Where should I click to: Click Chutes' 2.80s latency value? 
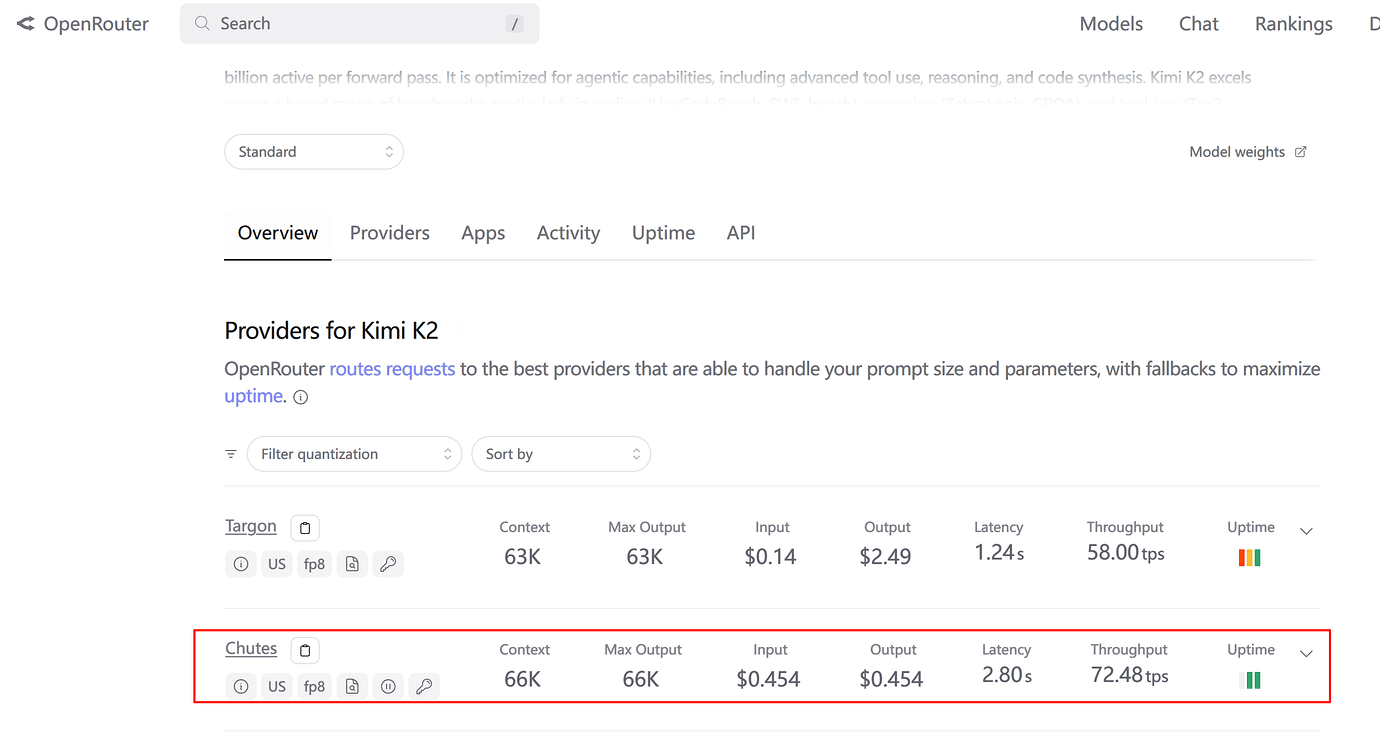pos(1007,675)
